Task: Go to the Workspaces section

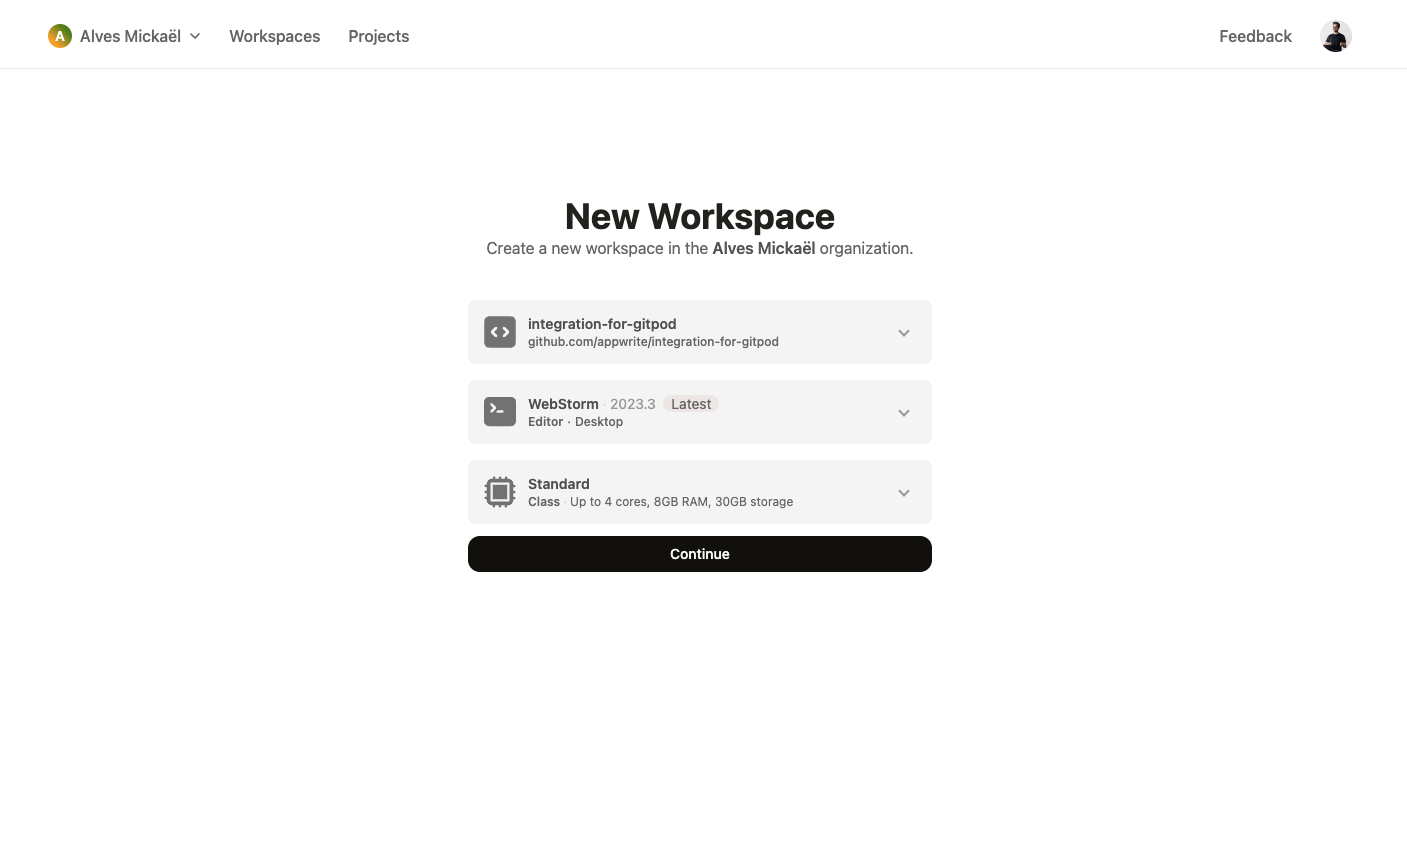Action: [274, 36]
